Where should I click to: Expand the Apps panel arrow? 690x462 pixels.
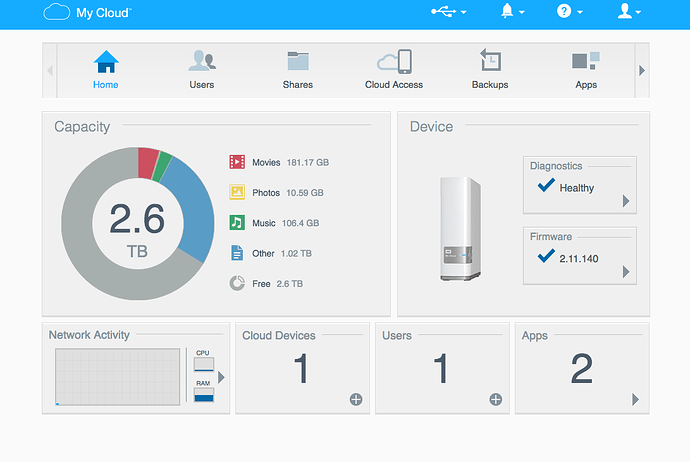635,400
